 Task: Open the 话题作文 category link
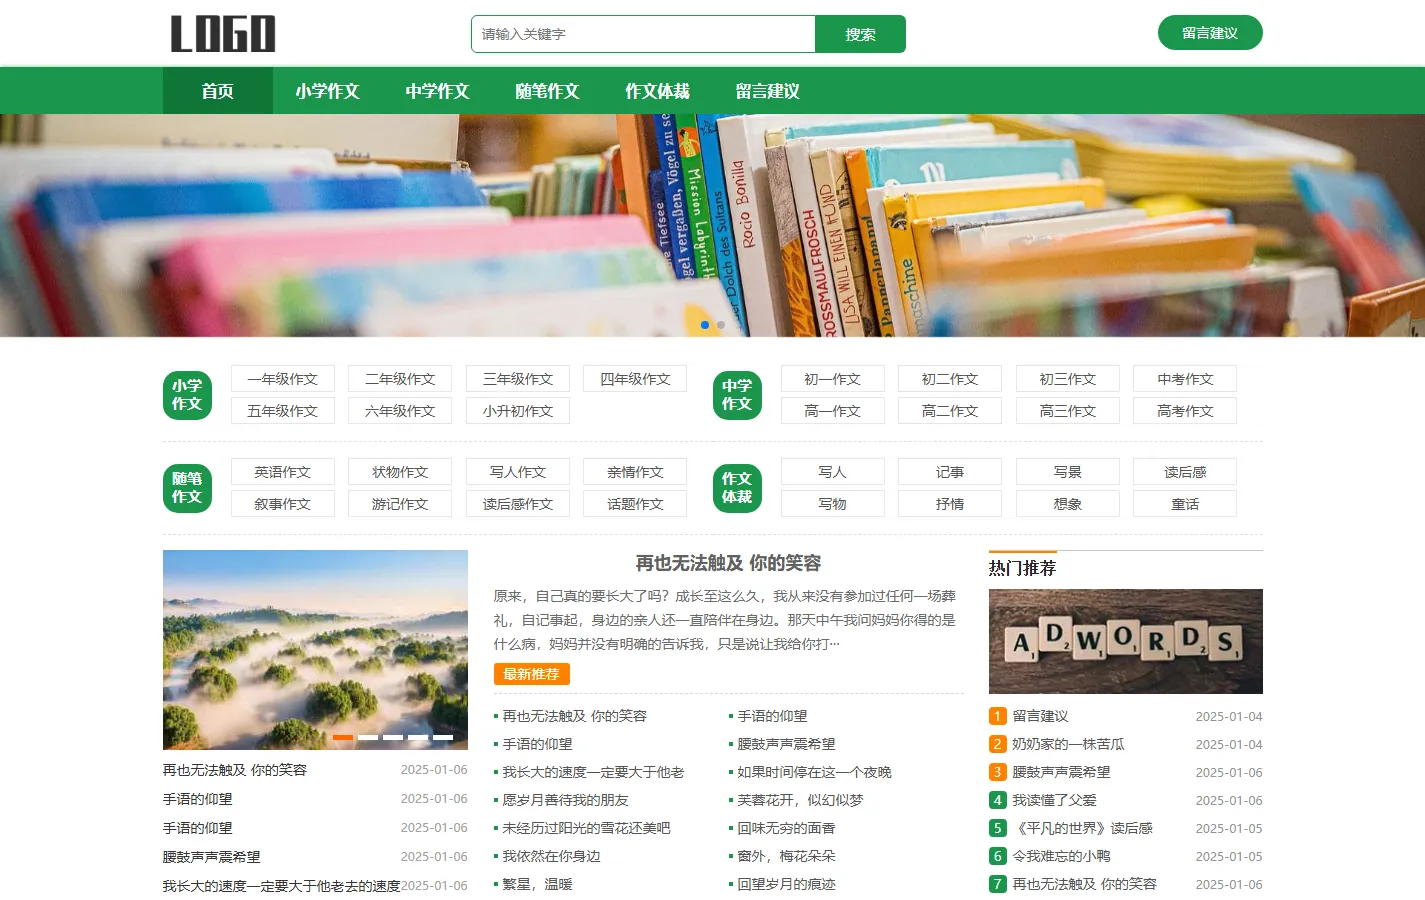point(636,504)
